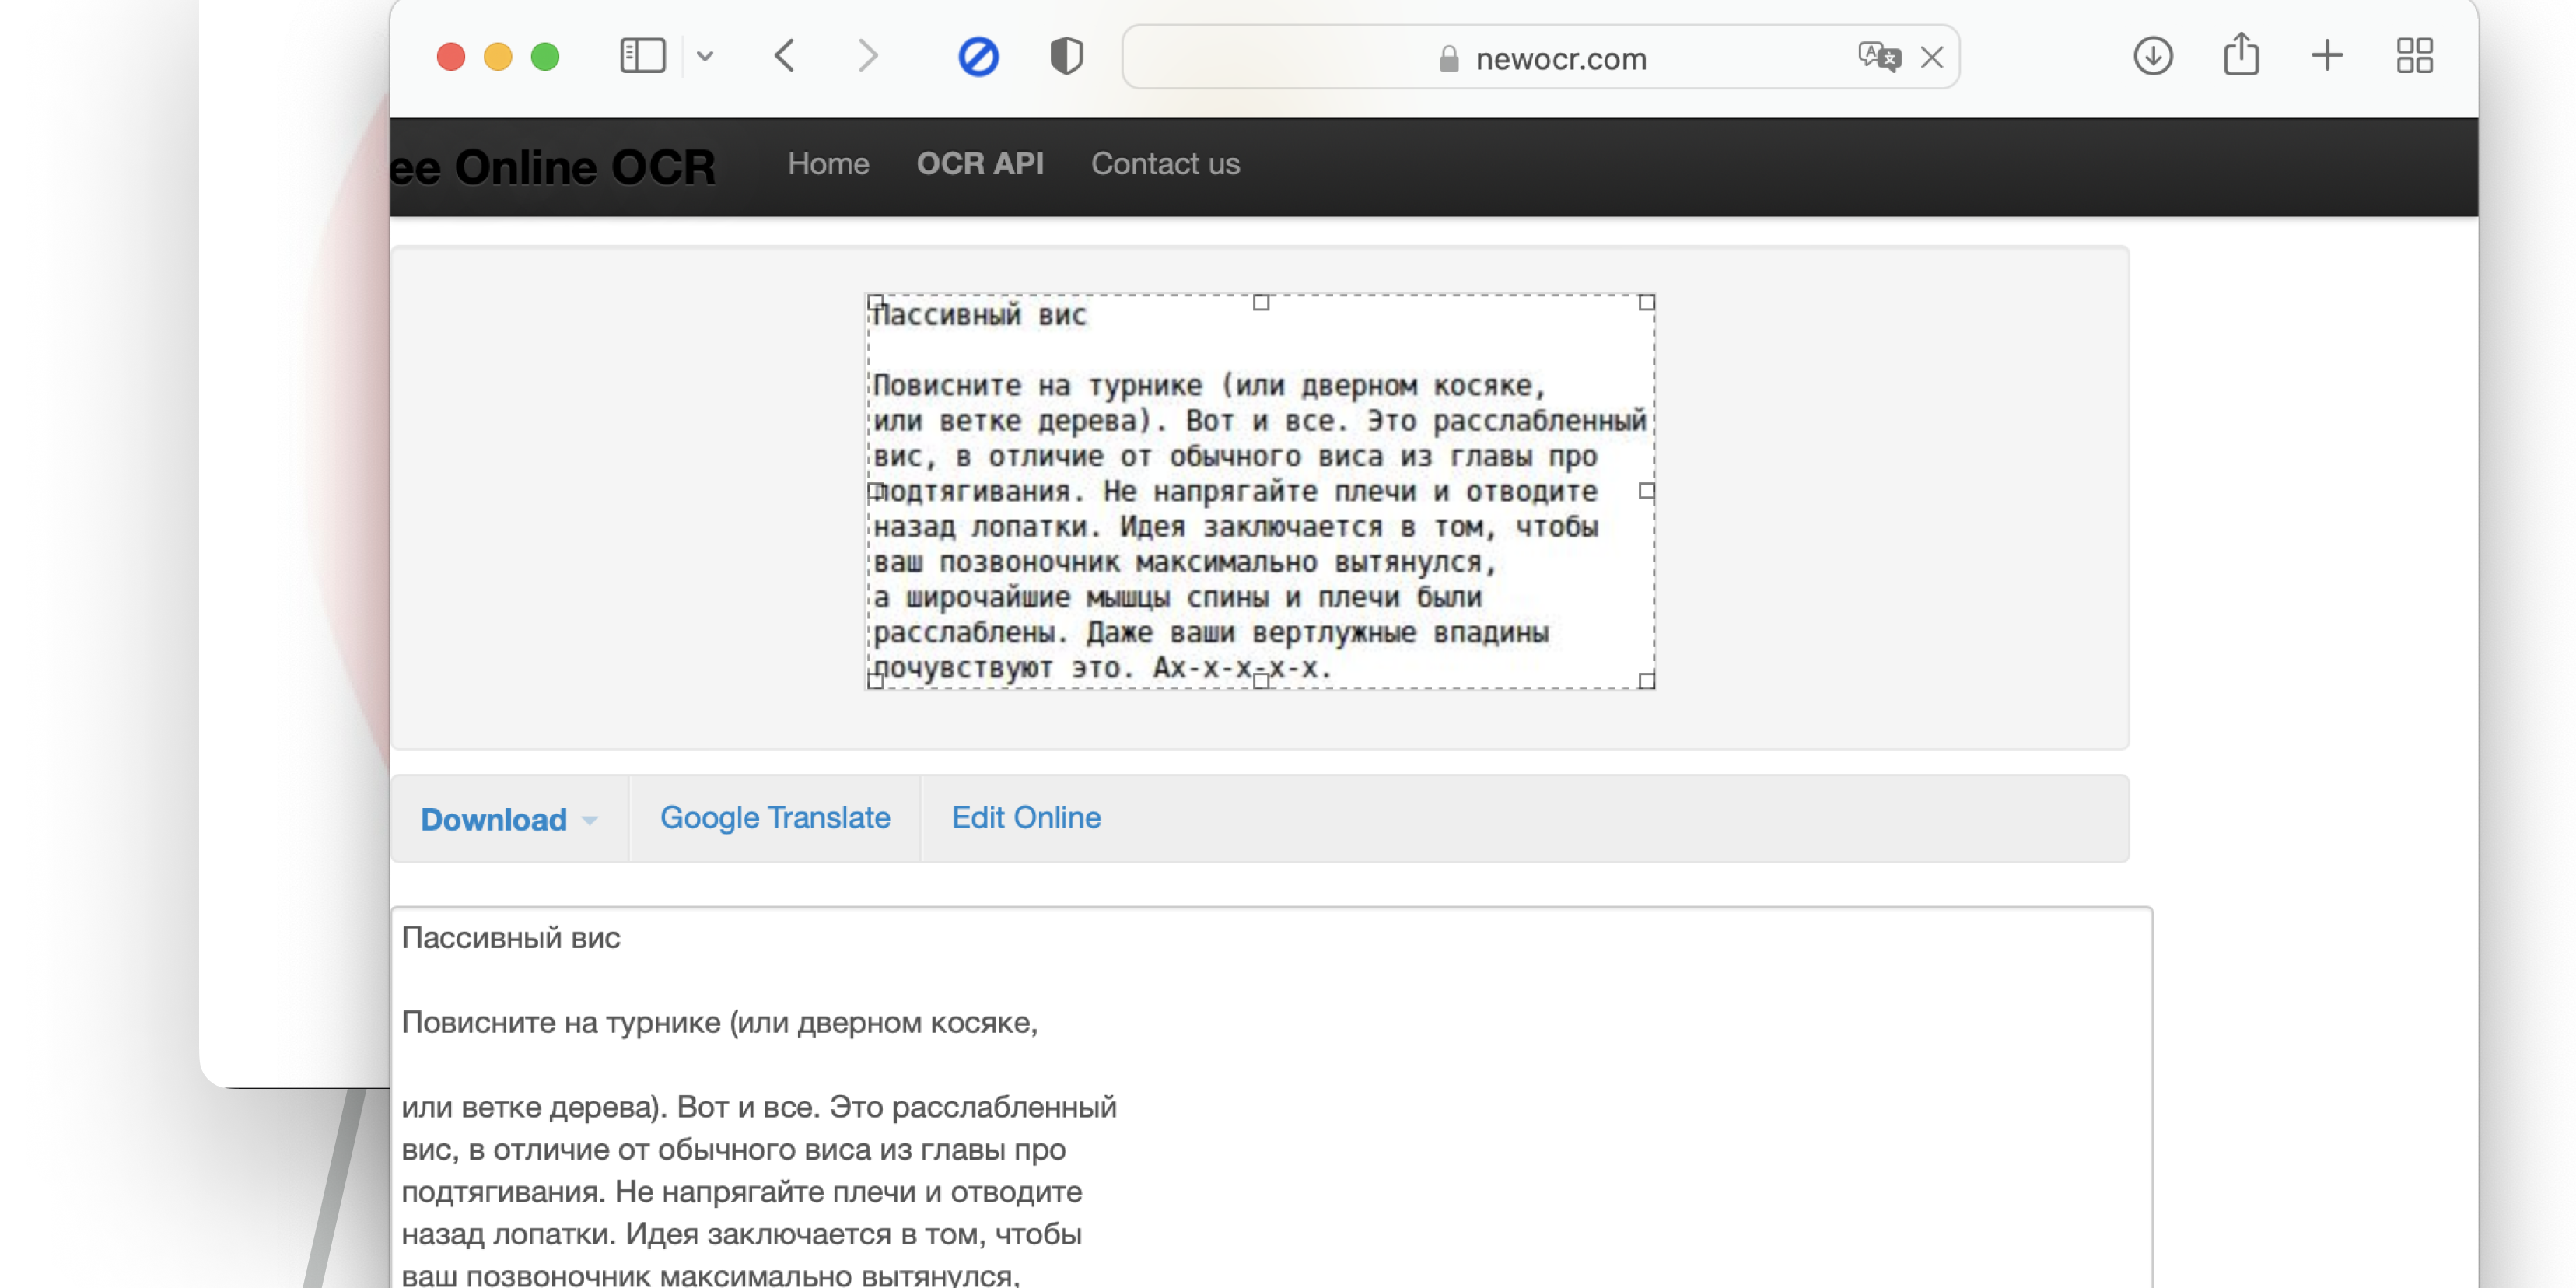Show downloads with the download arrow icon
The width and height of the screenshot is (2576, 1288).
(2152, 56)
